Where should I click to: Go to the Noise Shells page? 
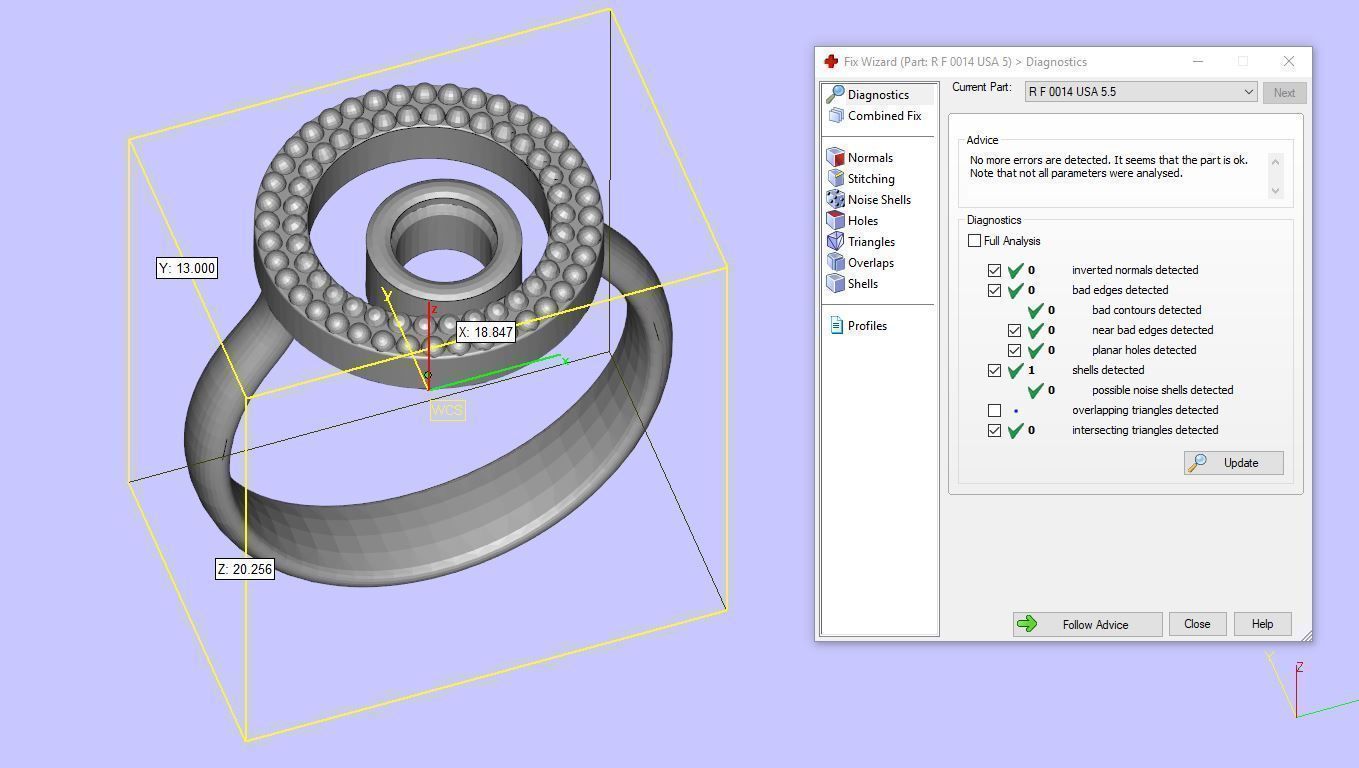[879, 200]
